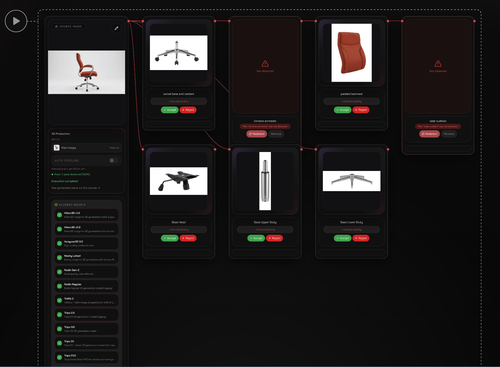
Task: Toggle the Hitem3D v1.5 model check
Action: coord(59,215)
